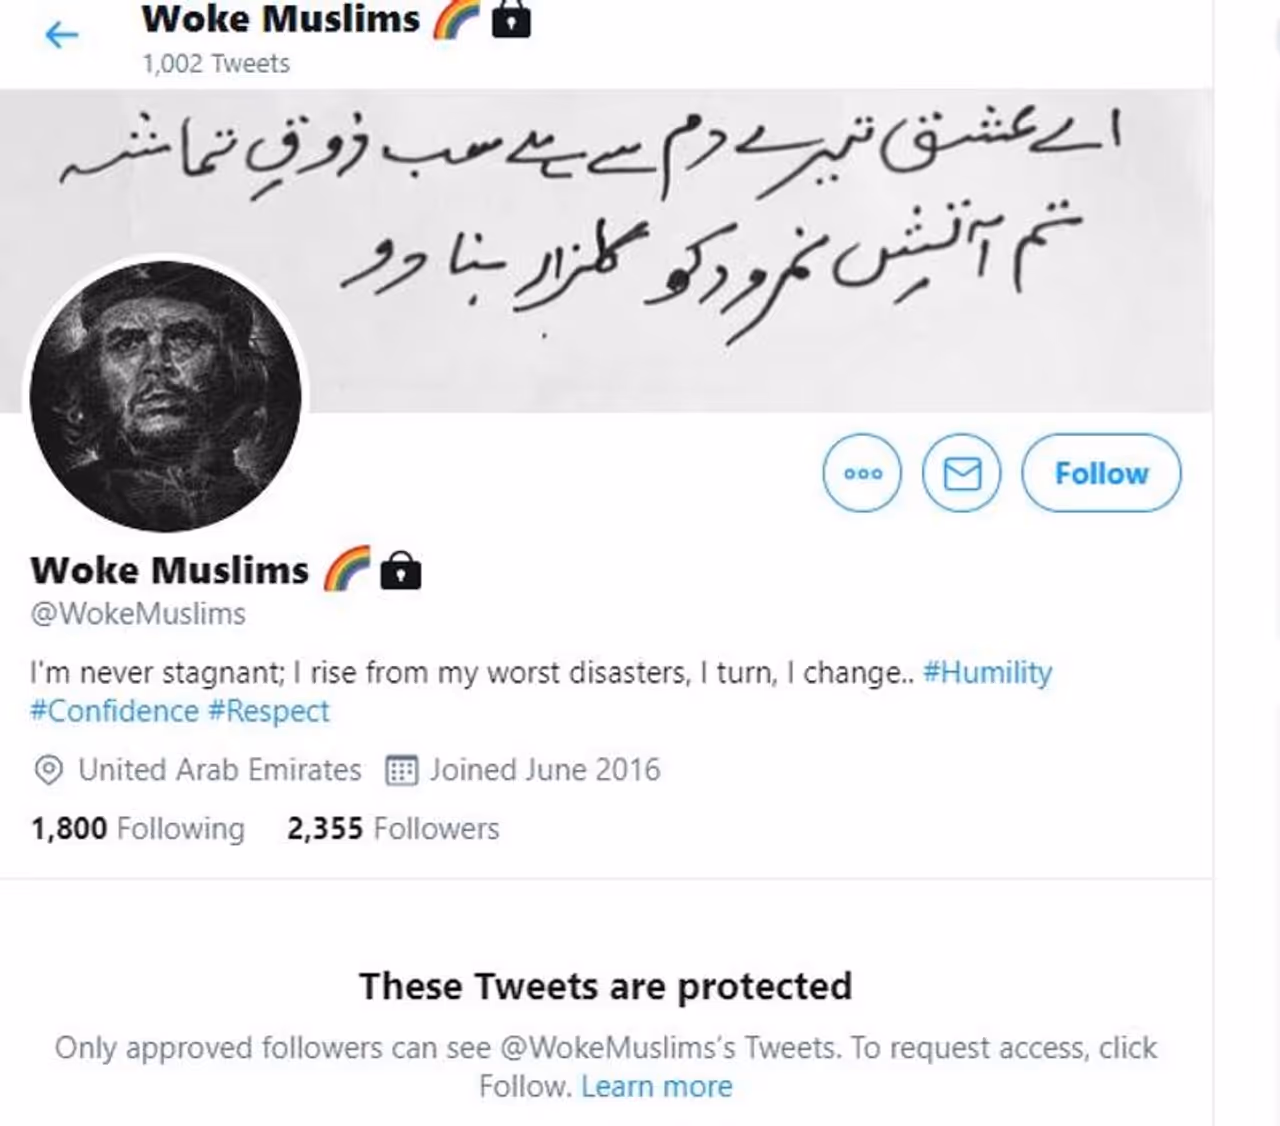Click the envelope message icon button
The width and height of the screenshot is (1280, 1126).
(962, 473)
